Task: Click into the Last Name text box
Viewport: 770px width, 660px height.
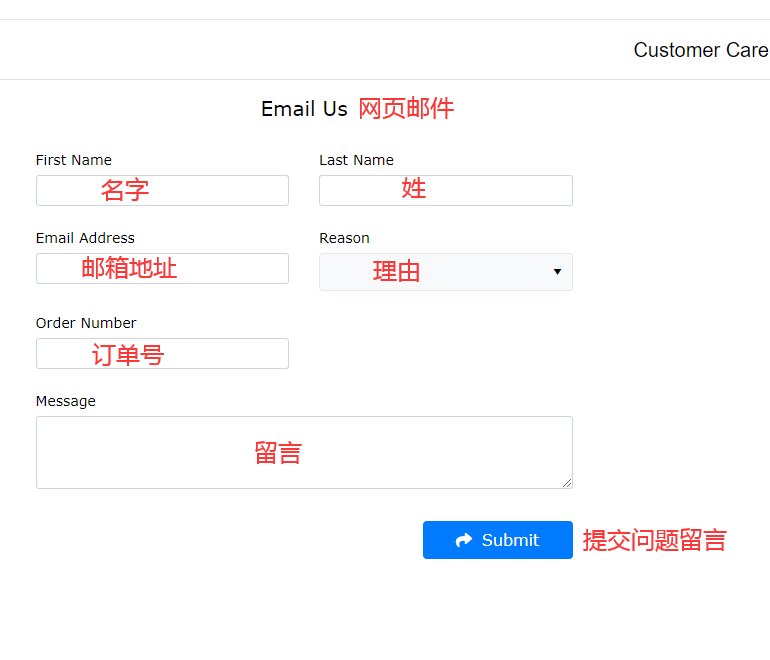Action: [x=445, y=191]
